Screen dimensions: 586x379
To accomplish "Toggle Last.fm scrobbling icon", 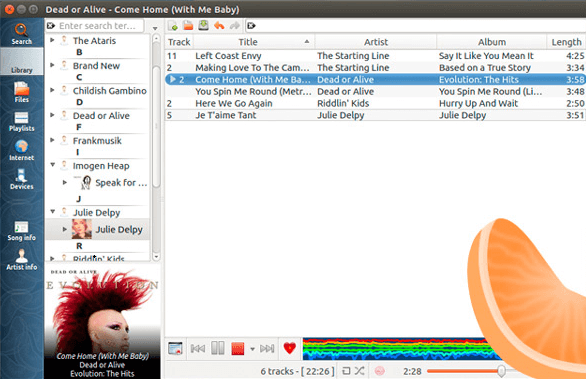I will (x=379, y=371).
